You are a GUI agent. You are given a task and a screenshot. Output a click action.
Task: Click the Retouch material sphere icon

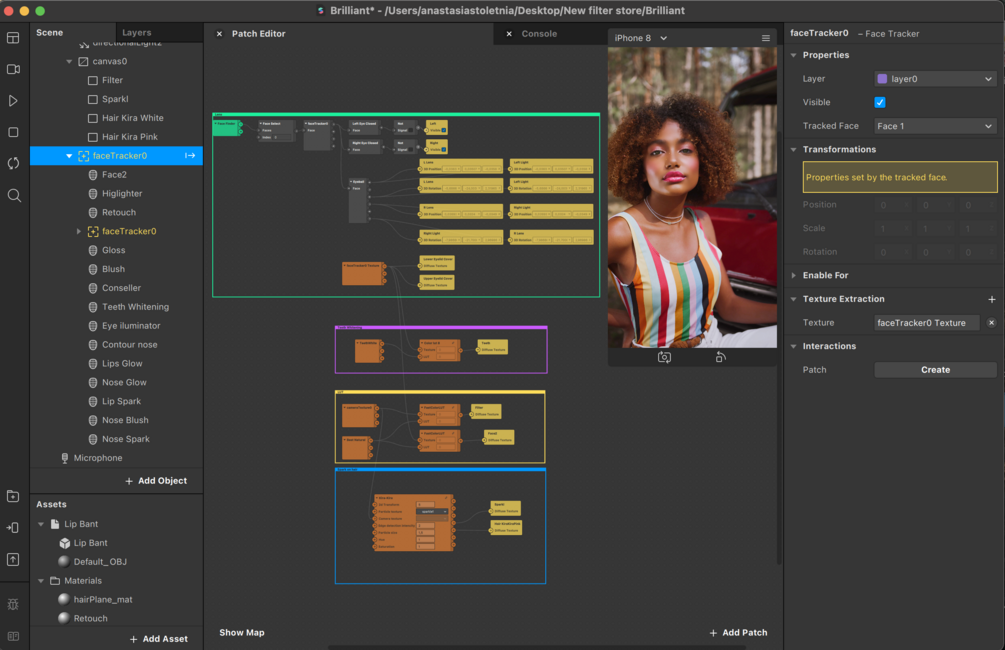tap(64, 618)
